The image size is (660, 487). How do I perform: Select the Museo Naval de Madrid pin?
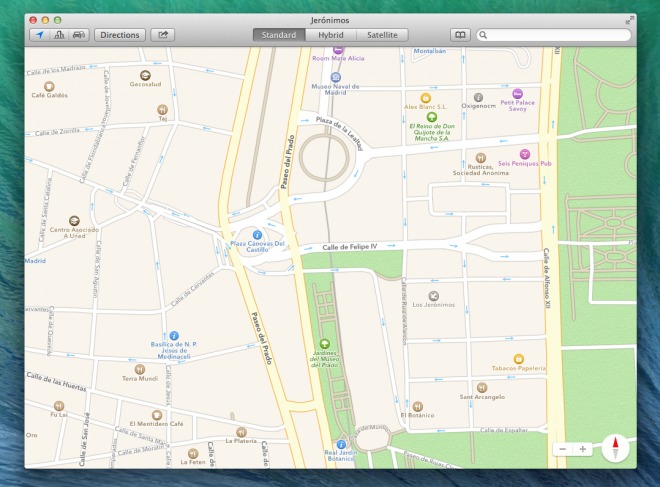click(x=335, y=77)
